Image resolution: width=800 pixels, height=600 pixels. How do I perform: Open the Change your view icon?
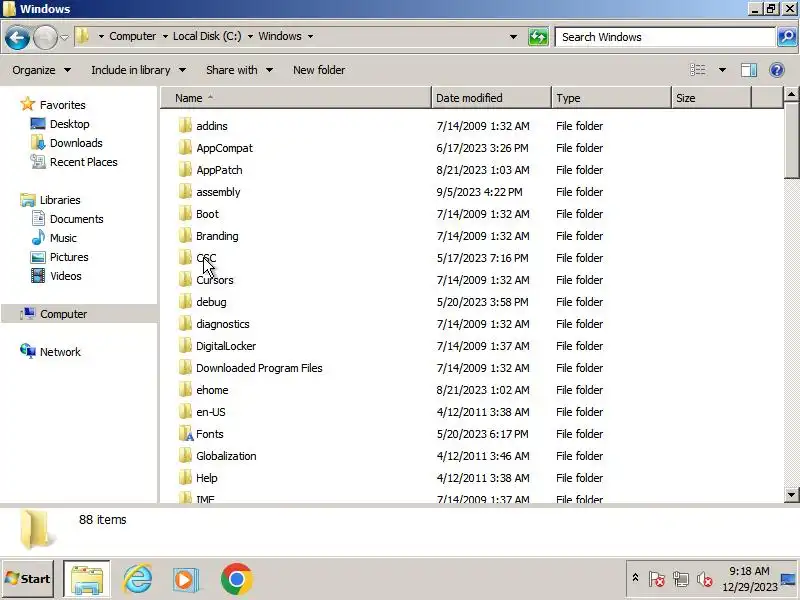coord(698,70)
